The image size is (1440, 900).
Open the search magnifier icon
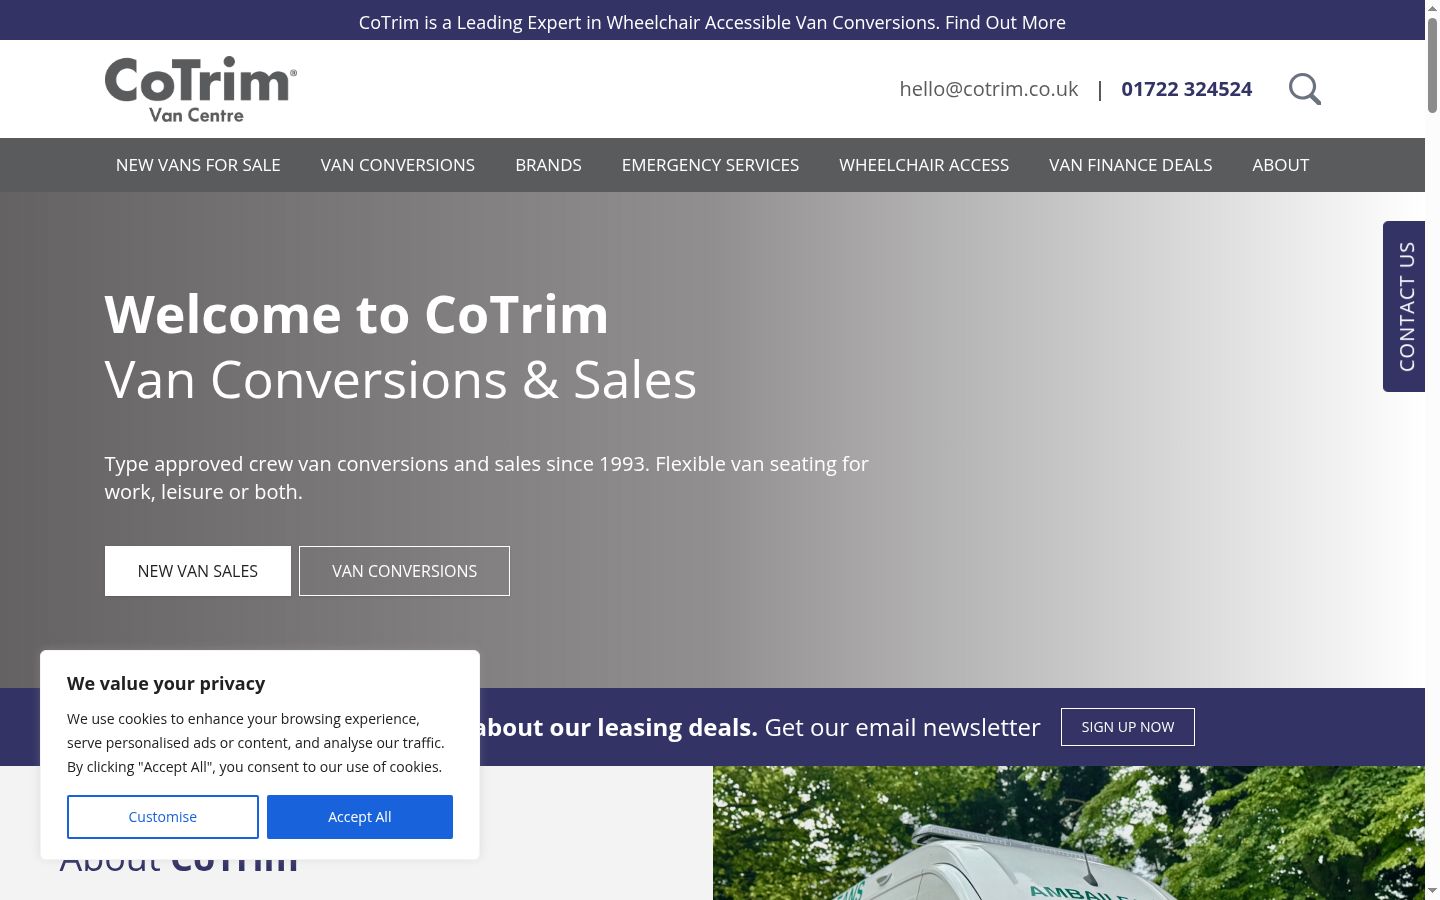[1305, 89]
